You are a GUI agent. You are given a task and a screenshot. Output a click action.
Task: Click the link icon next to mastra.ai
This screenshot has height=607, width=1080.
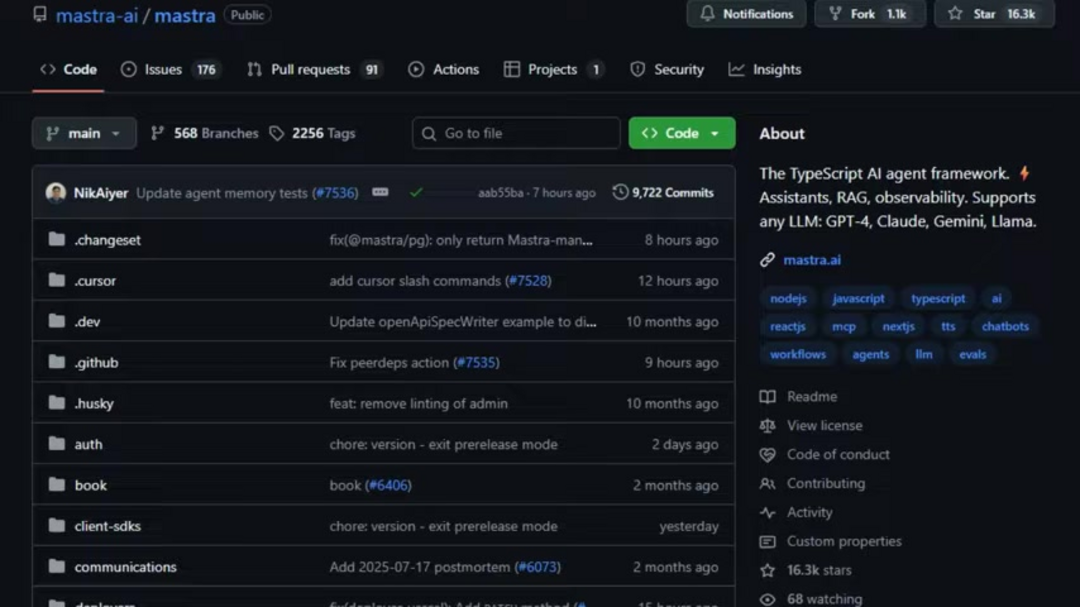(767, 260)
